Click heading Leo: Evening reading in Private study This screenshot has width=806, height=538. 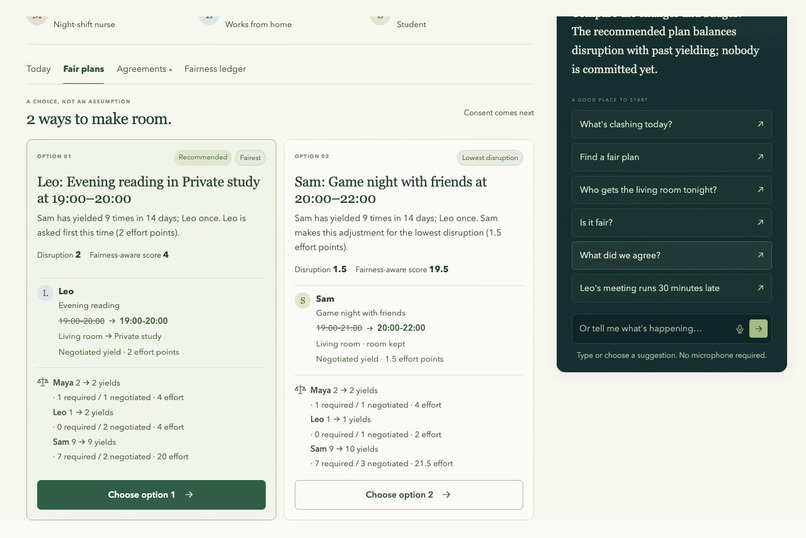[149, 190]
